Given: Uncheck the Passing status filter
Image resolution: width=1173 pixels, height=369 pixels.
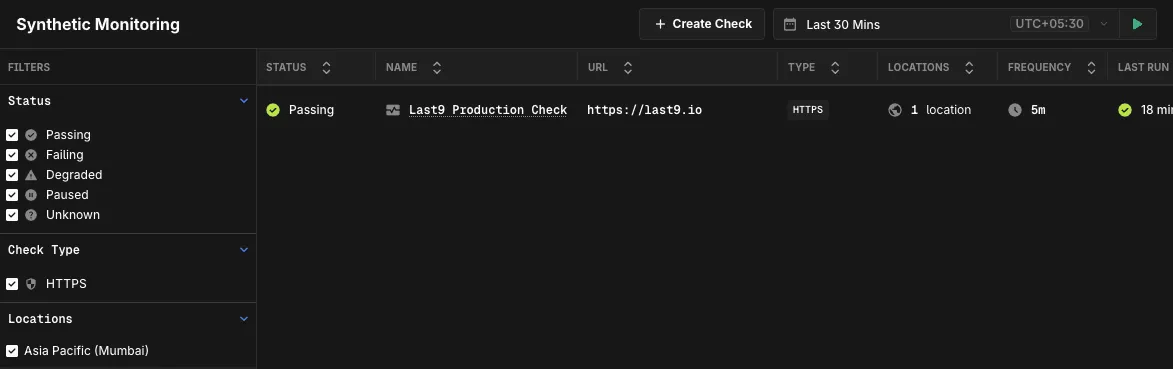Looking at the screenshot, I should [x=12, y=135].
